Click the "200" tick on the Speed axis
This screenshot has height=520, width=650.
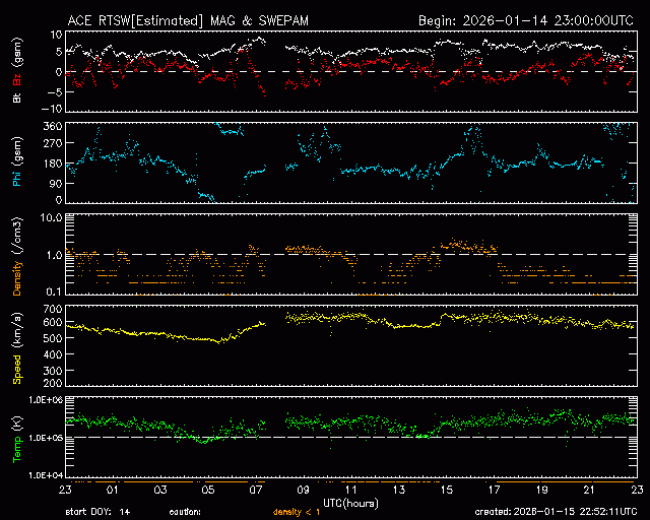tap(53, 383)
